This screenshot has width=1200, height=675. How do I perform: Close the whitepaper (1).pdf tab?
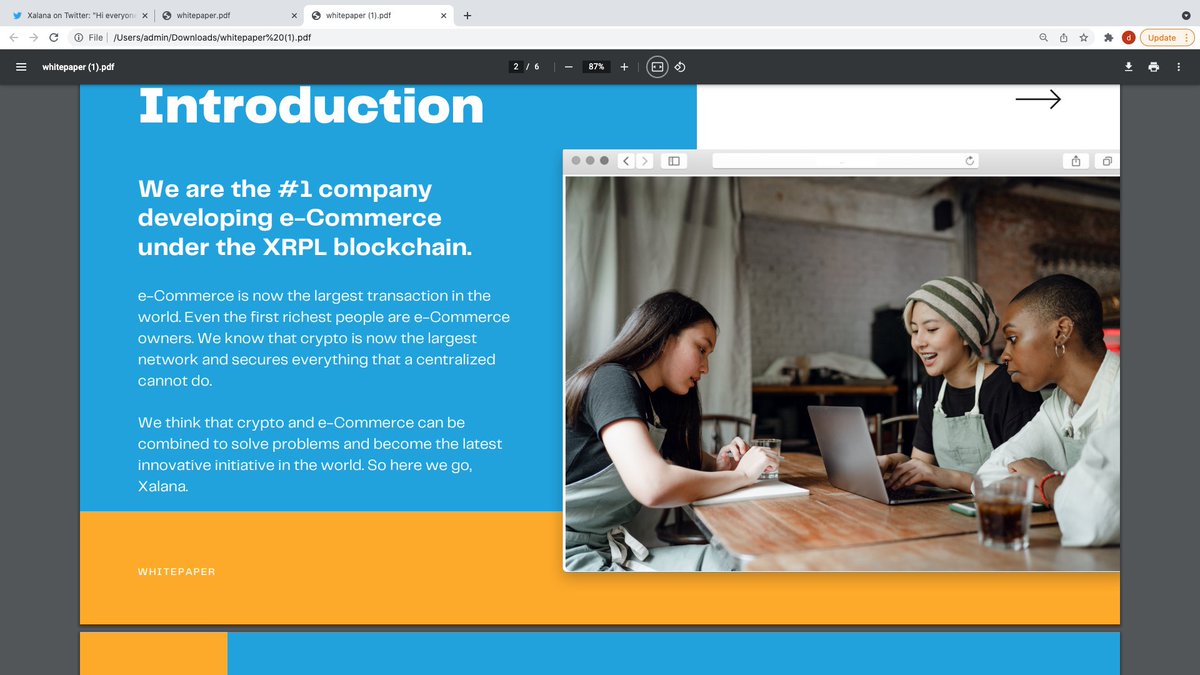tap(444, 15)
